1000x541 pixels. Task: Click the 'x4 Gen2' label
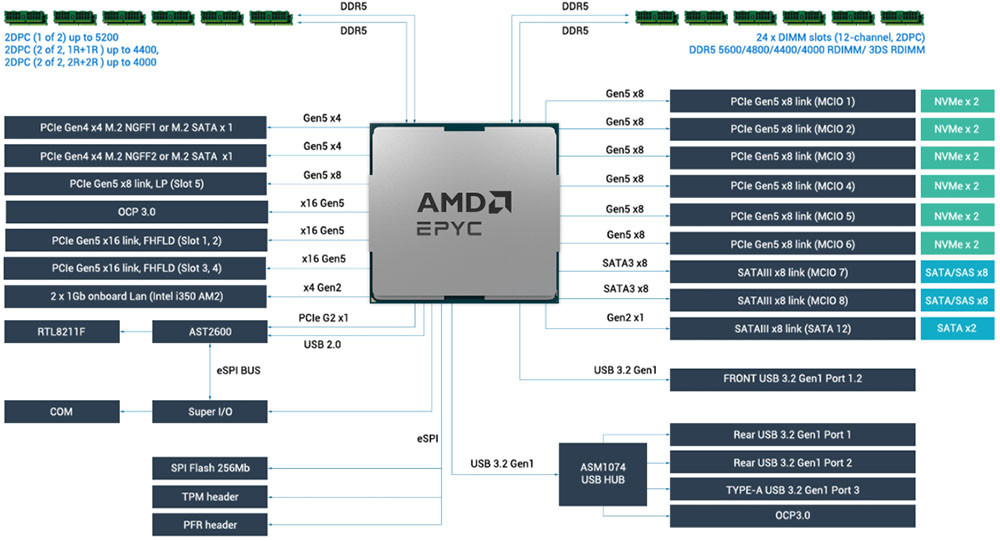coord(322,288)
